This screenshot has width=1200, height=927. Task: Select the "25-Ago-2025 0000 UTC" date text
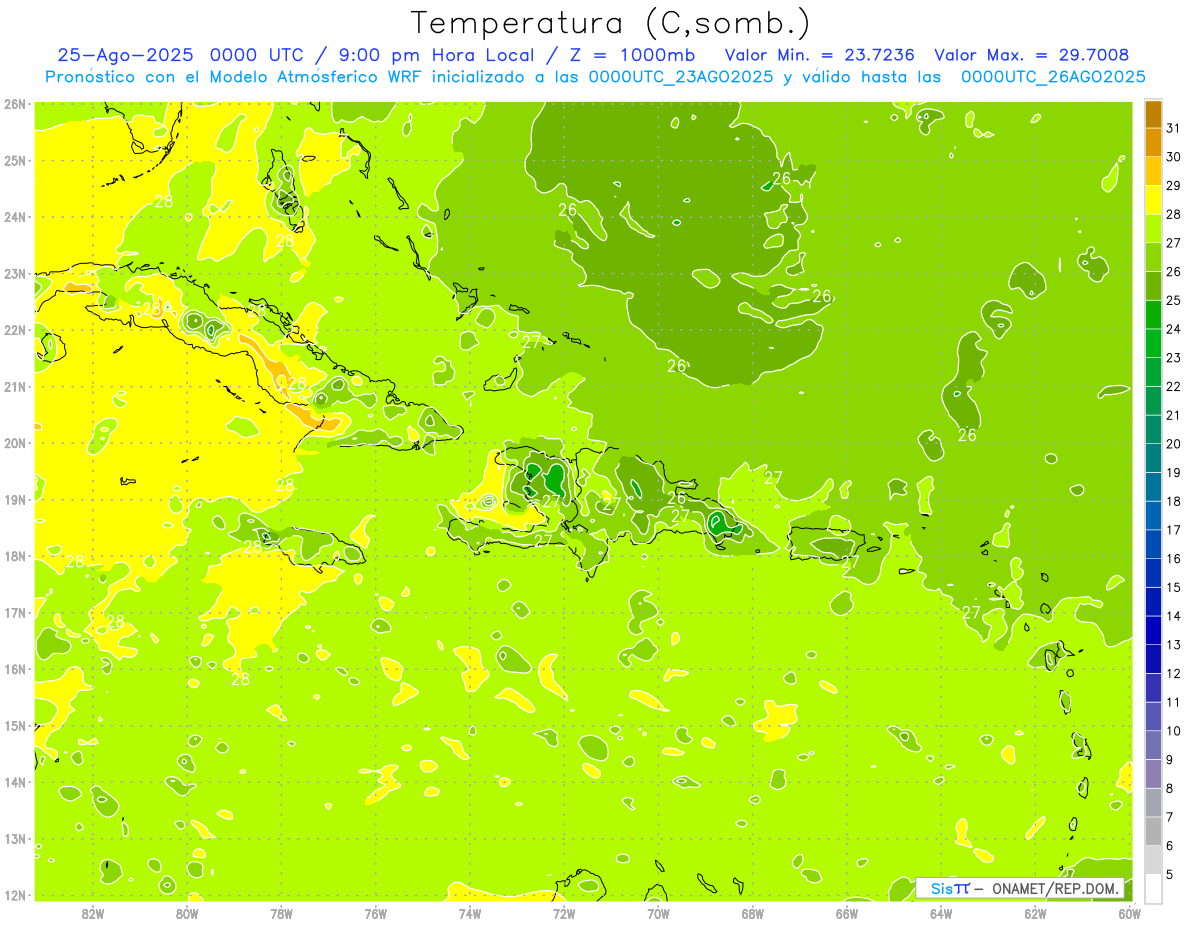pyautogui.click(x=179, y=55)
